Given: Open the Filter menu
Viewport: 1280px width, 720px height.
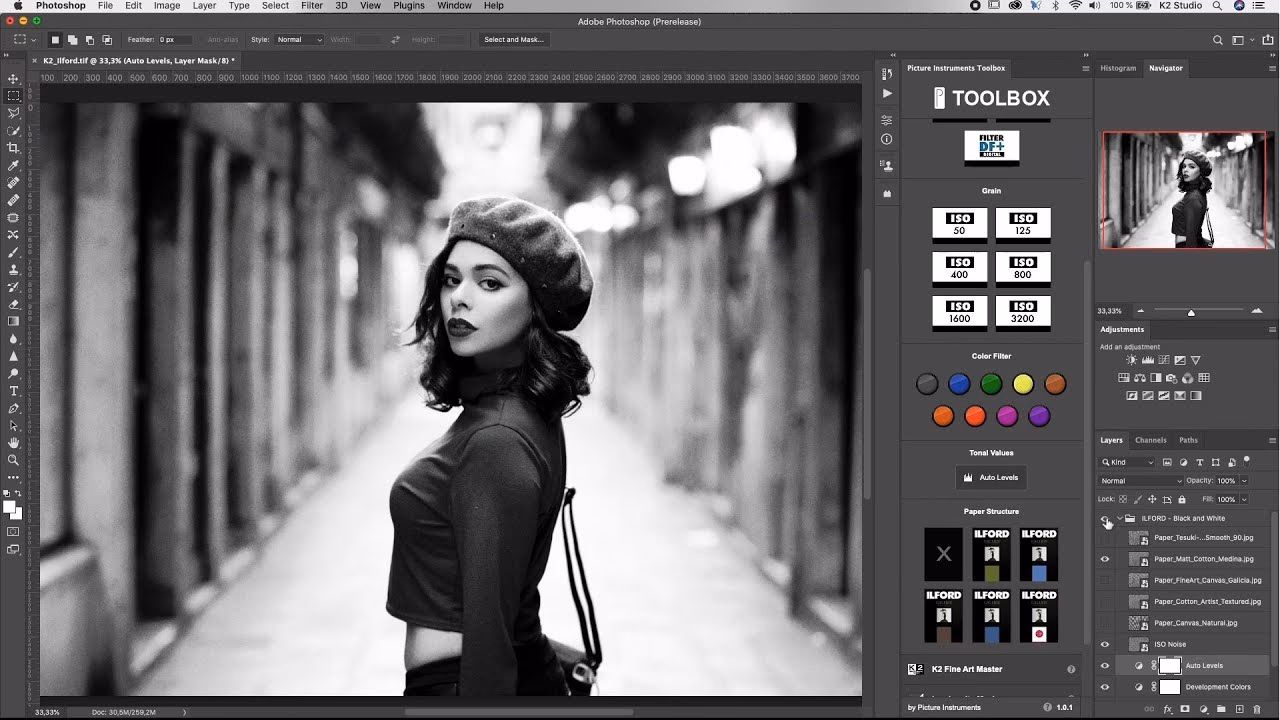Looking at the screenshot, I should pyautogui.click(x=311, y=5).
